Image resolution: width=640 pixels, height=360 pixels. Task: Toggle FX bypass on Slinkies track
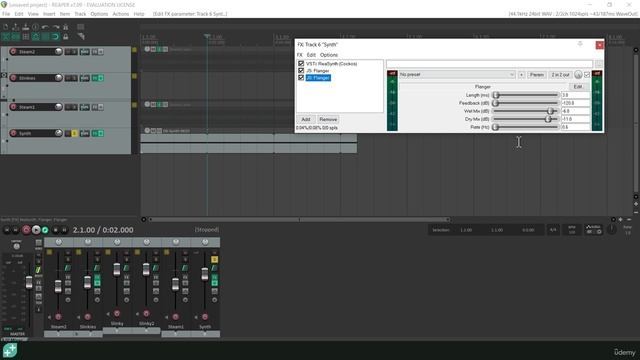click(x=100, y=78)
